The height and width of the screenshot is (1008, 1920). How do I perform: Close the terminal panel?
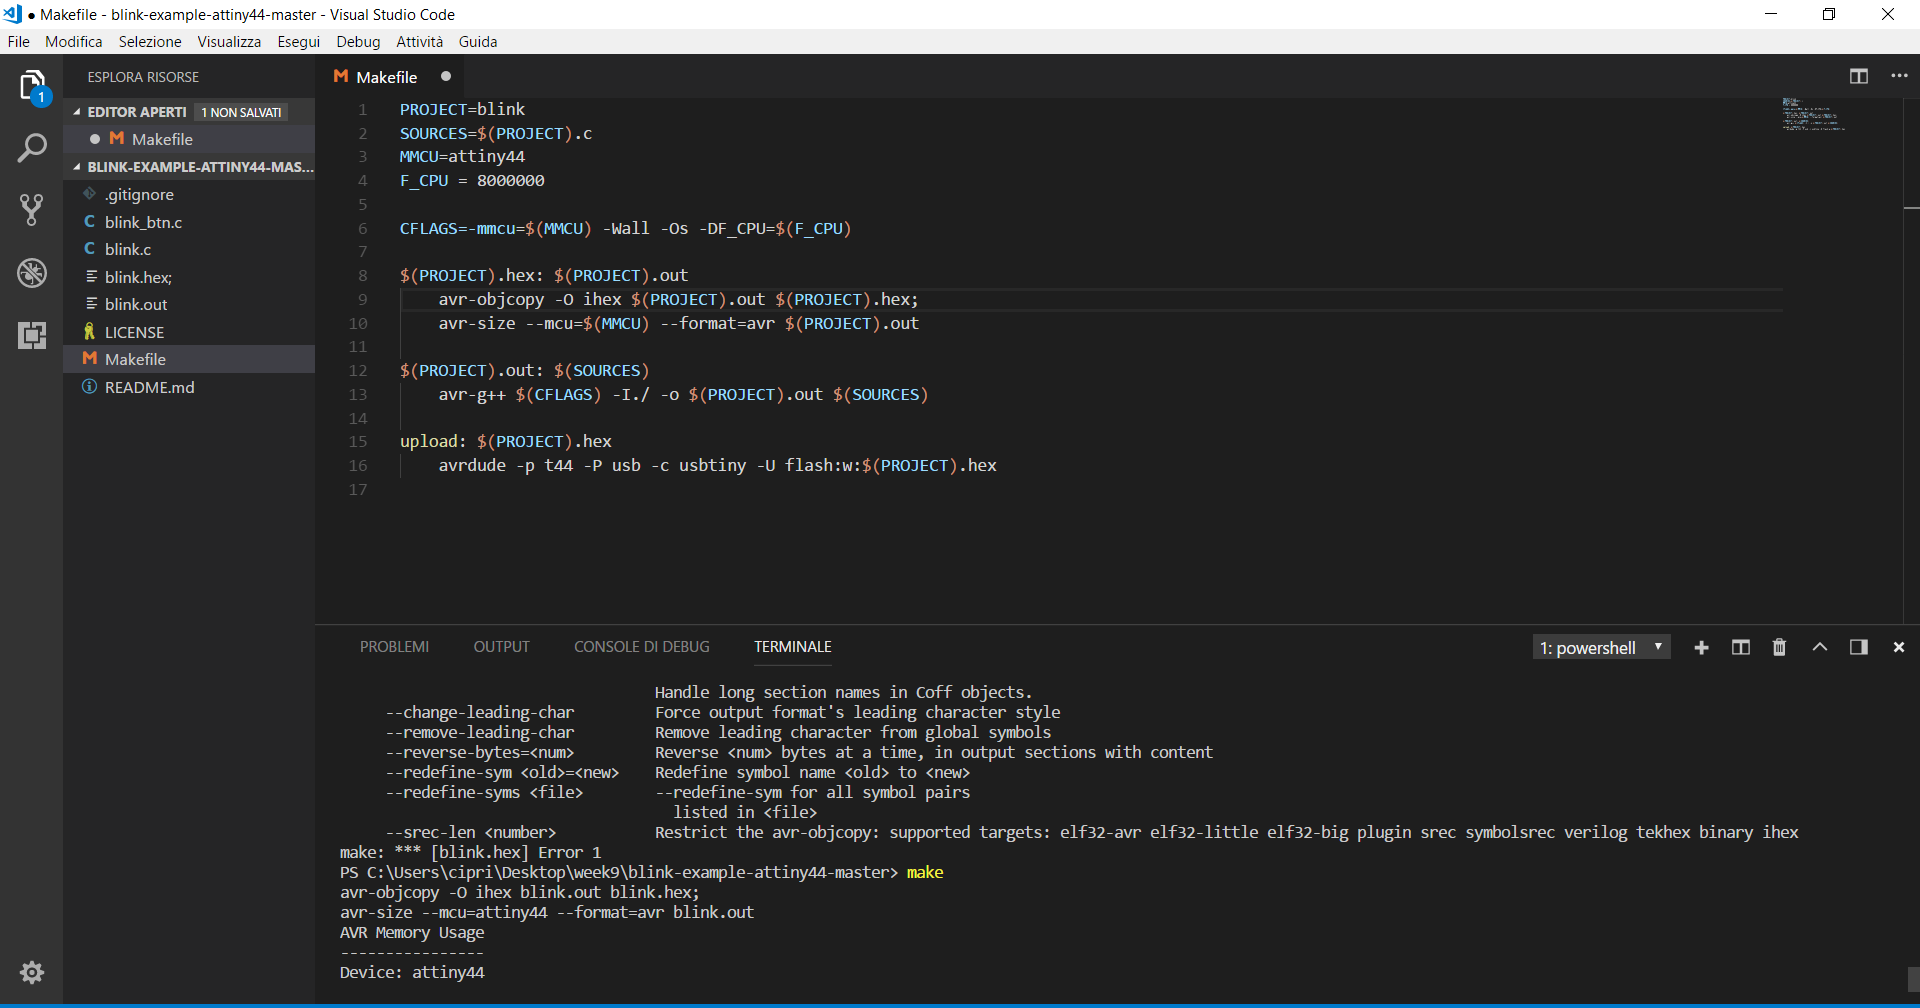[x=1899, y=648]
